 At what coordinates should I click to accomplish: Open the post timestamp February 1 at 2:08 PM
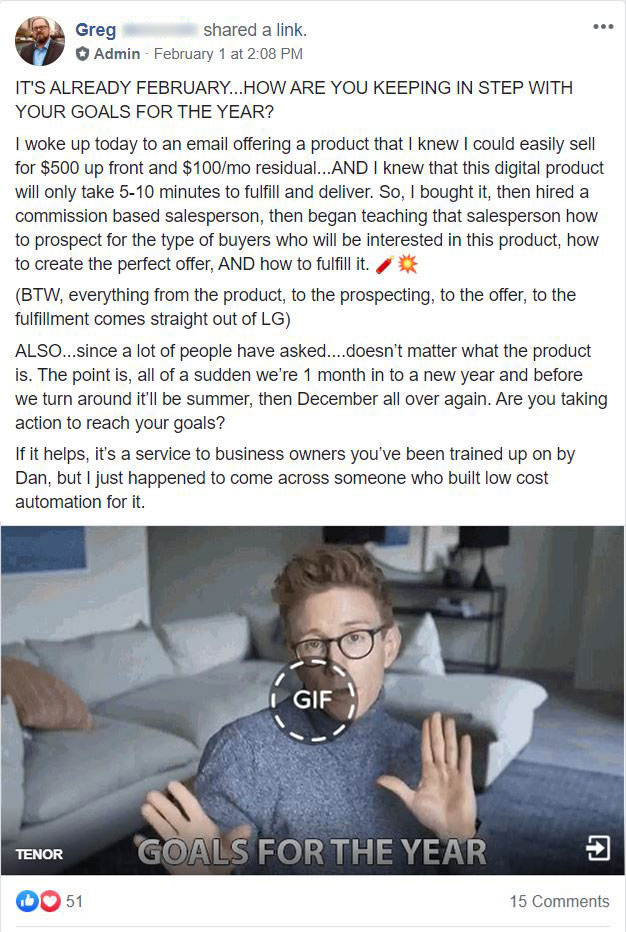pyautogui.click(x=228, y=54)
